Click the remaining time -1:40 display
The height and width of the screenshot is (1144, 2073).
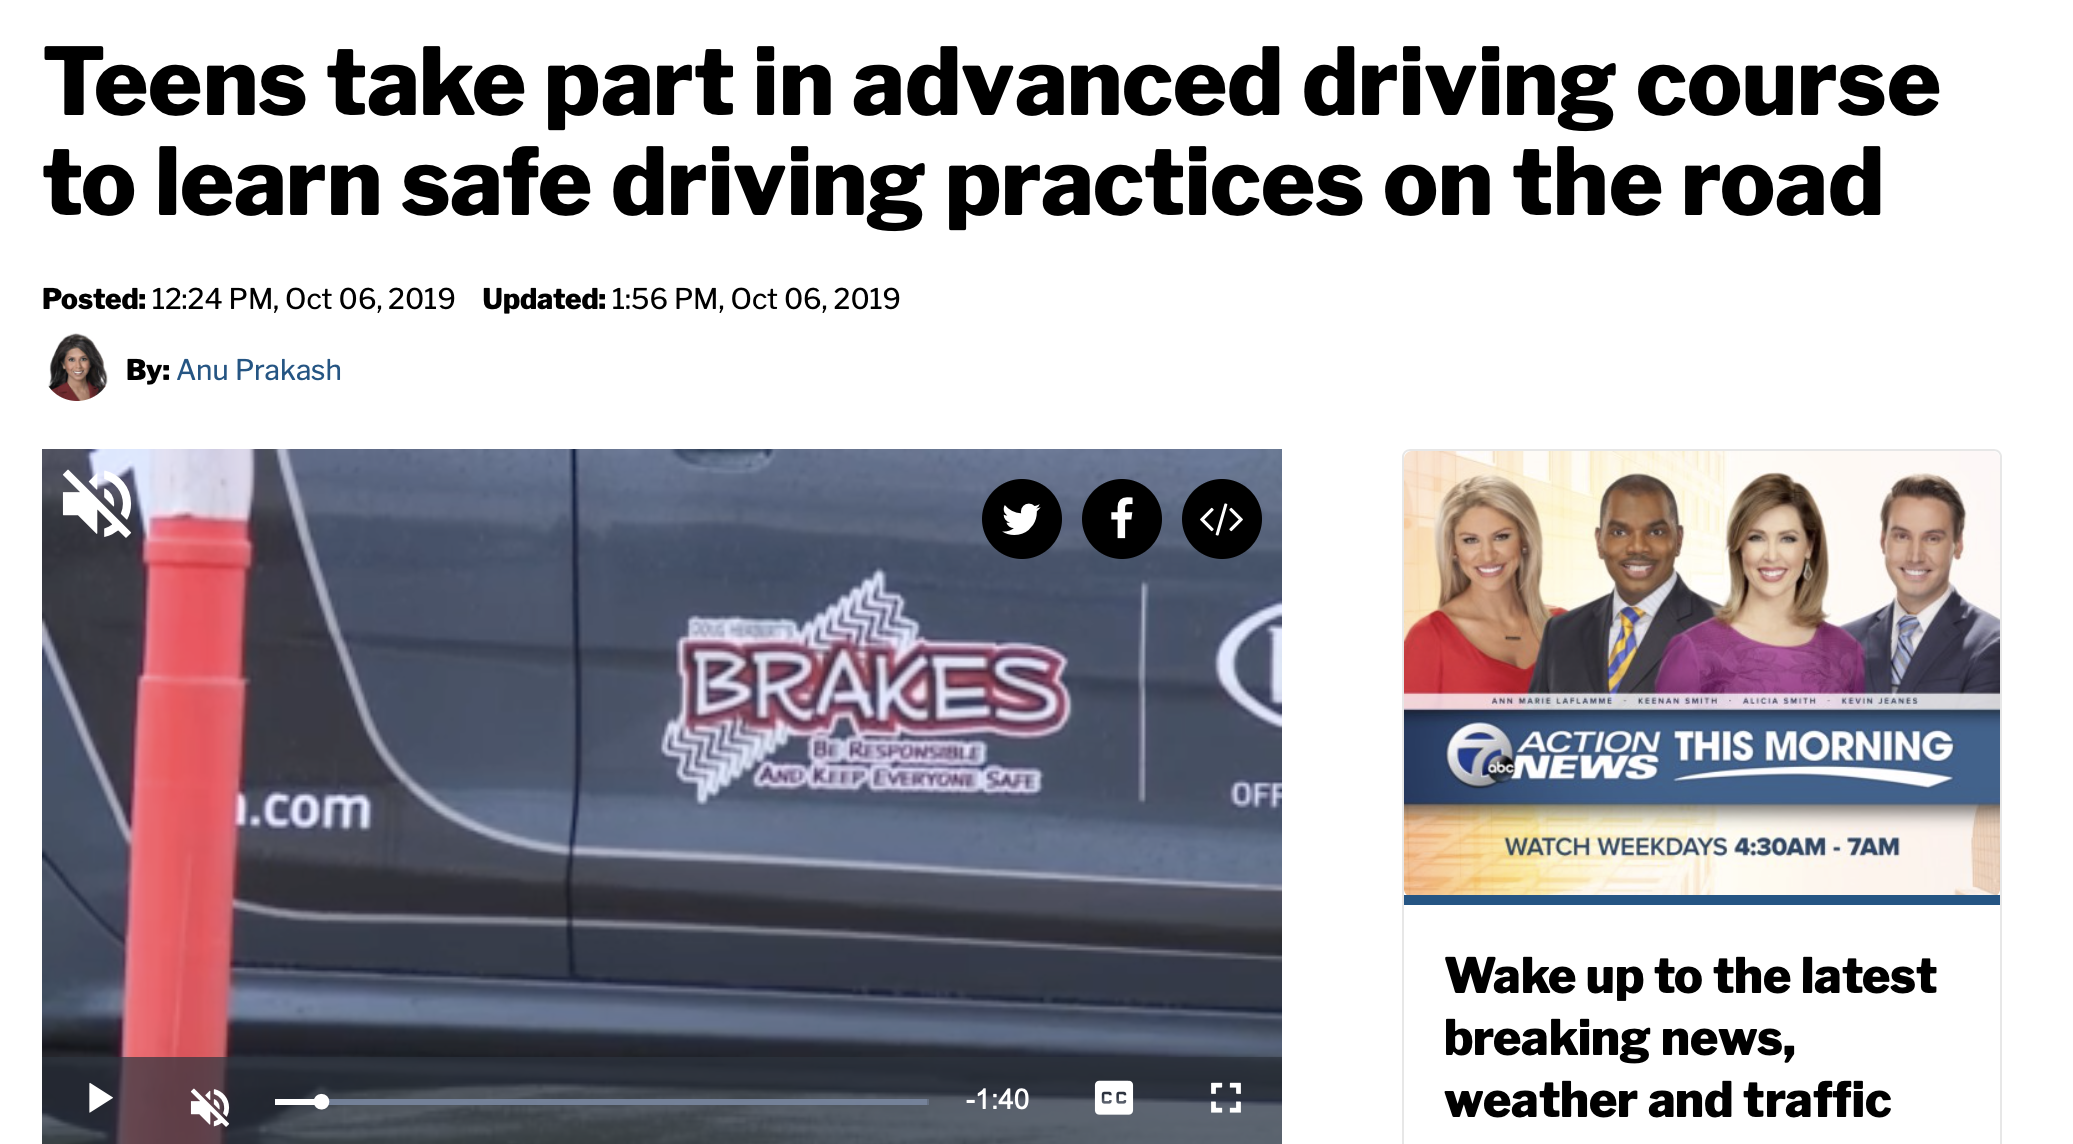coord(997,1099)
